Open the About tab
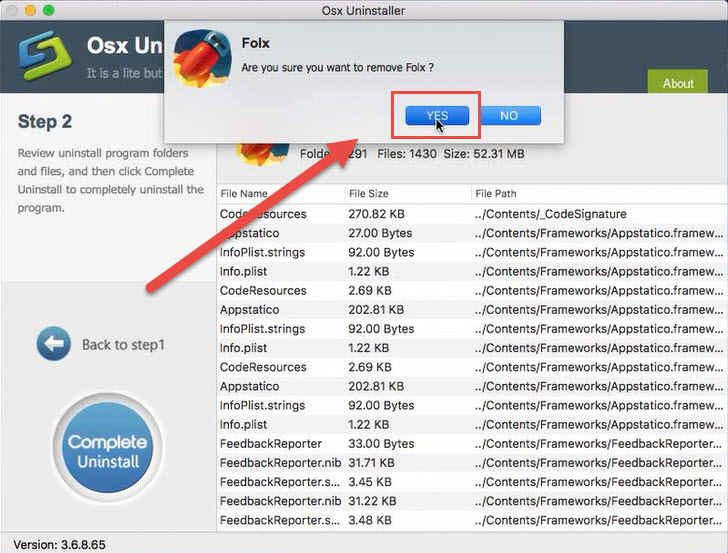Image resolution: width=728 pixels, height=553 pixels. pos(678,83)
